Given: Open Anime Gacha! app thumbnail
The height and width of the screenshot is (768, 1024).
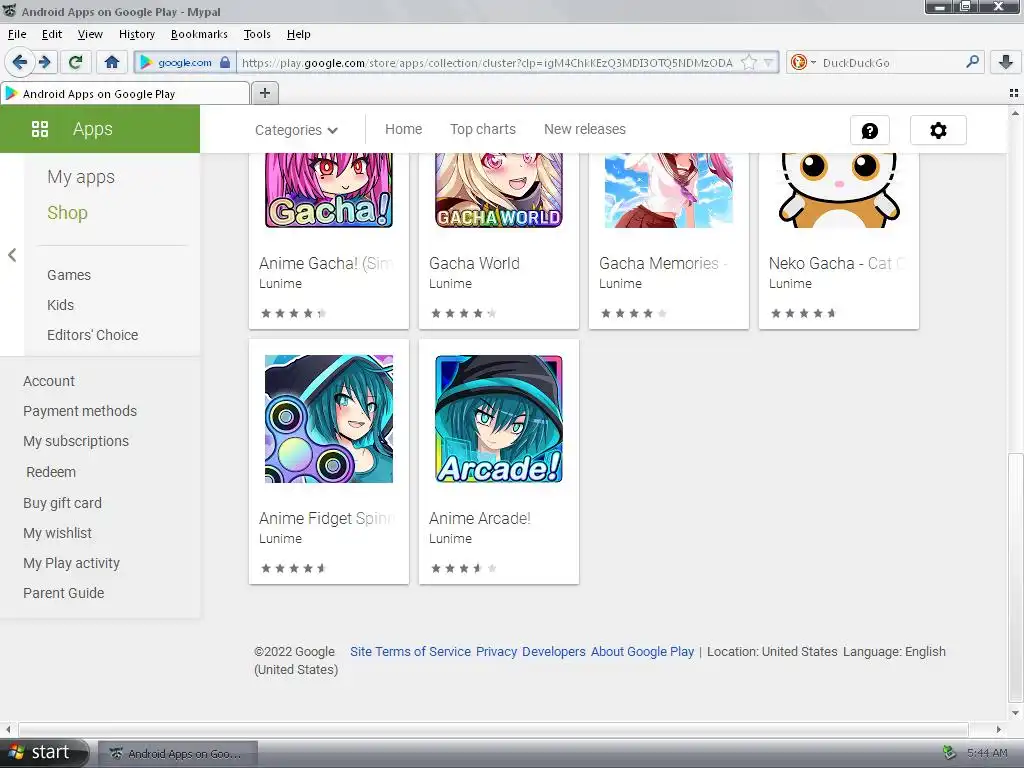Looking at the screenshot, I should 328,190.
